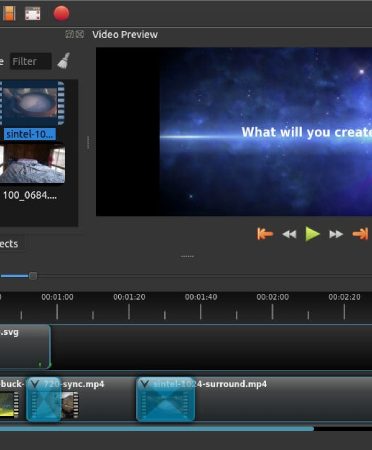The width and height of the screenshot is (372, 450).
Task: Switch to the Effects tab
Action: 9,244
